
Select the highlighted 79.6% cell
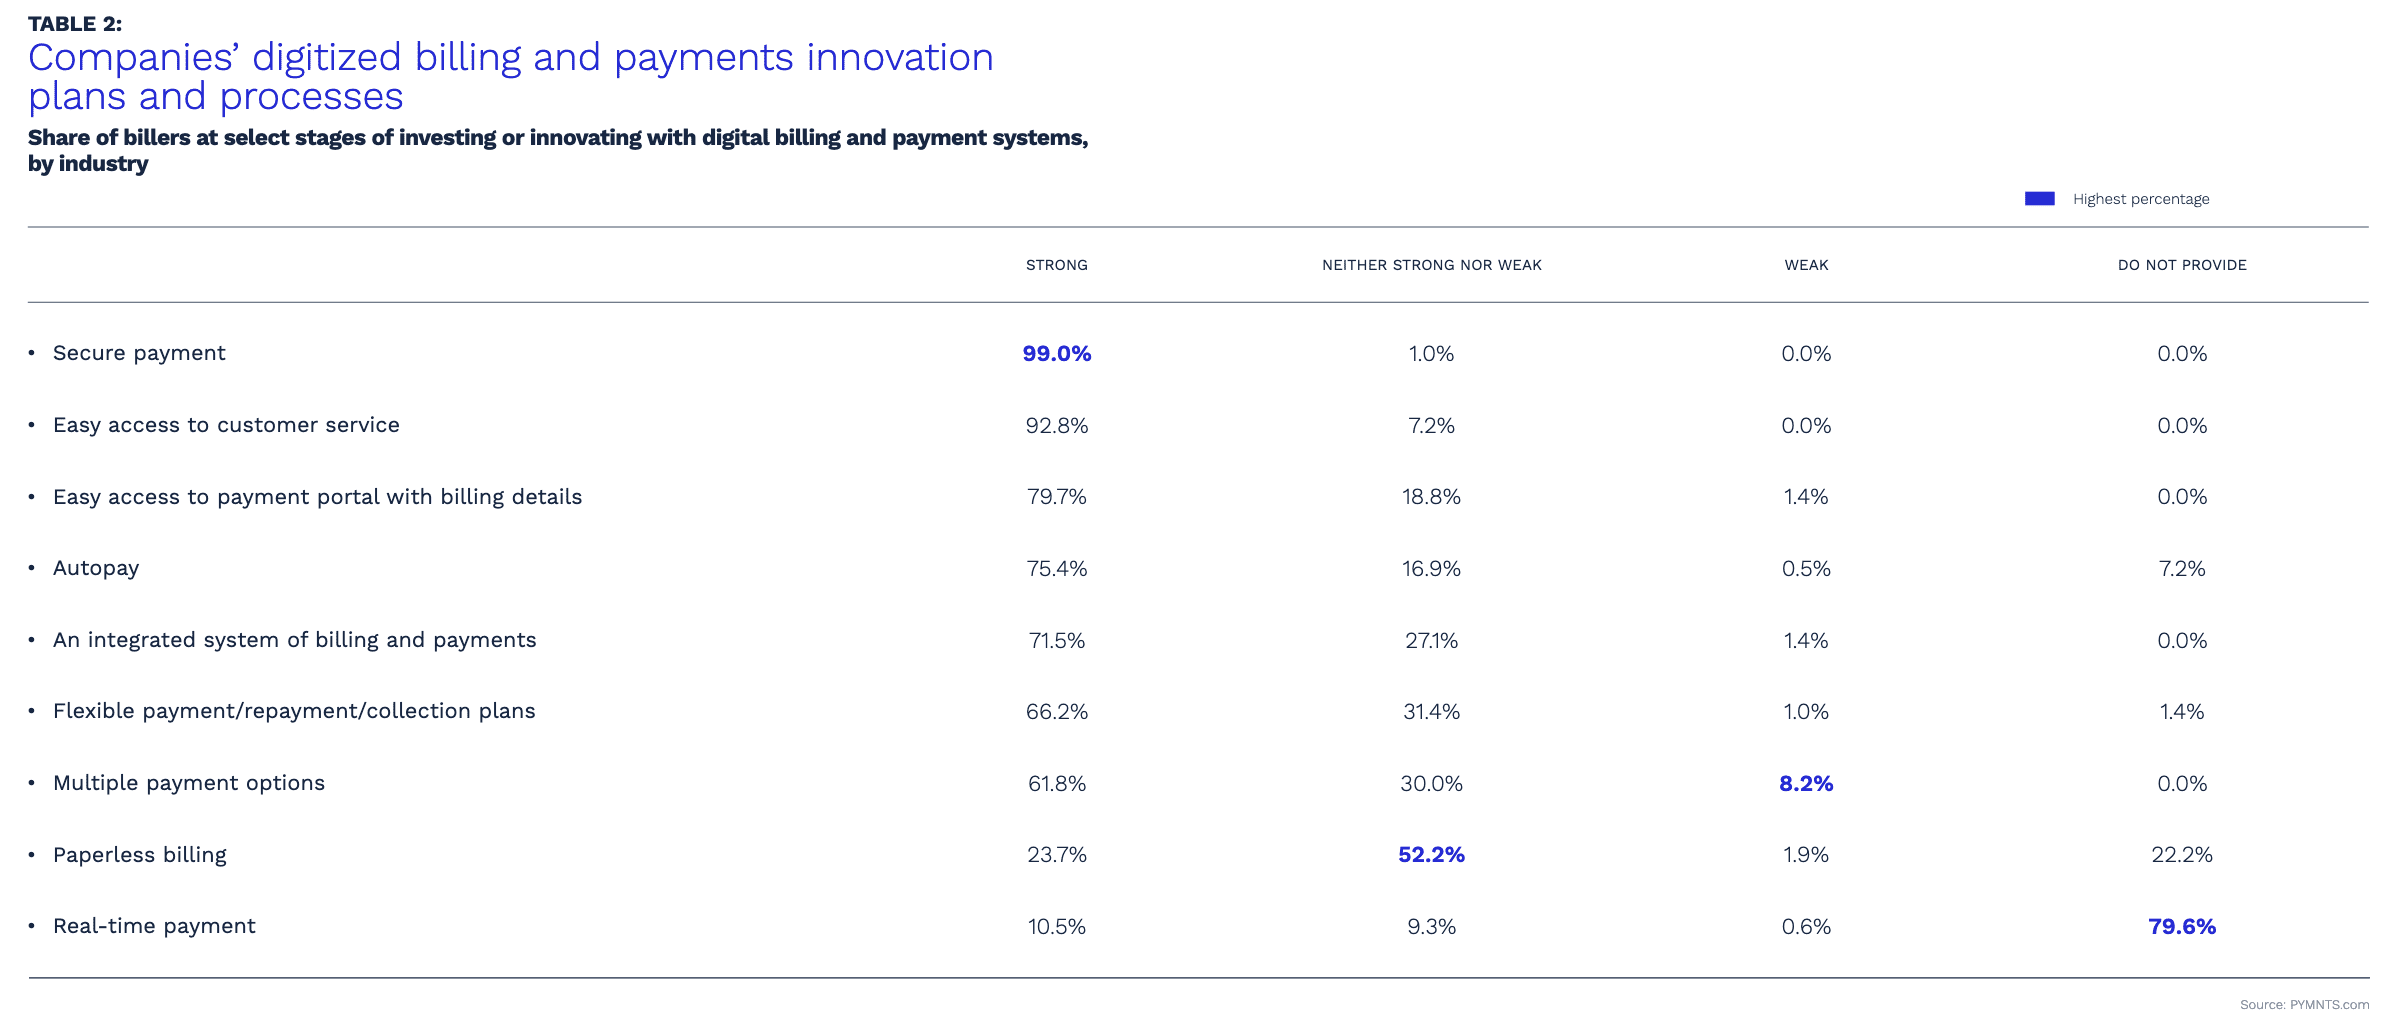point(2181,927)
